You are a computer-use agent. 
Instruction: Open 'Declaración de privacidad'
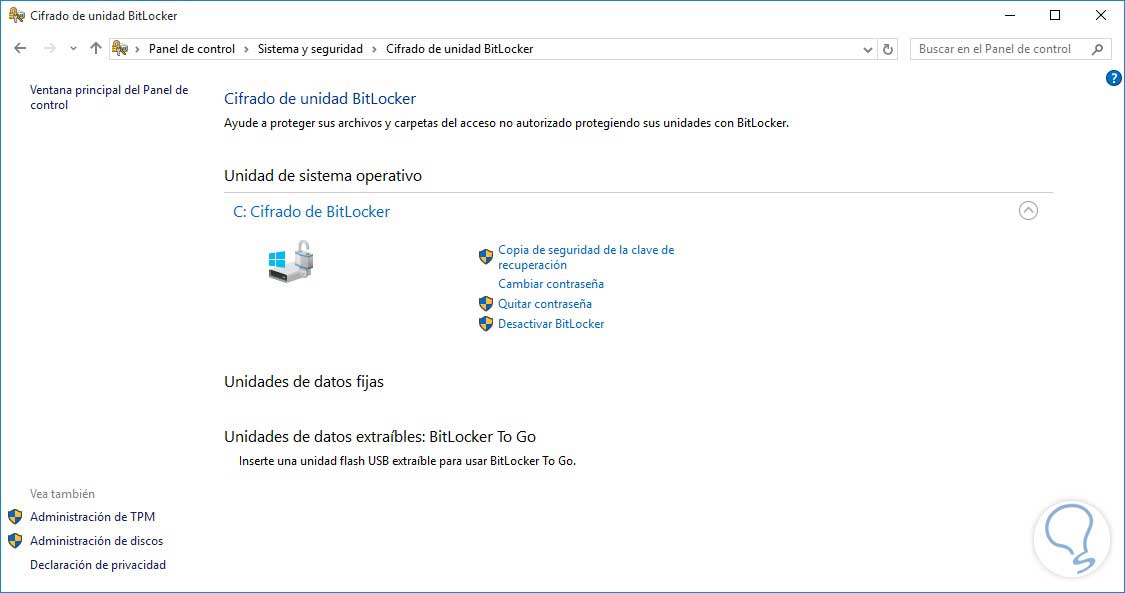tap(98, 565)
